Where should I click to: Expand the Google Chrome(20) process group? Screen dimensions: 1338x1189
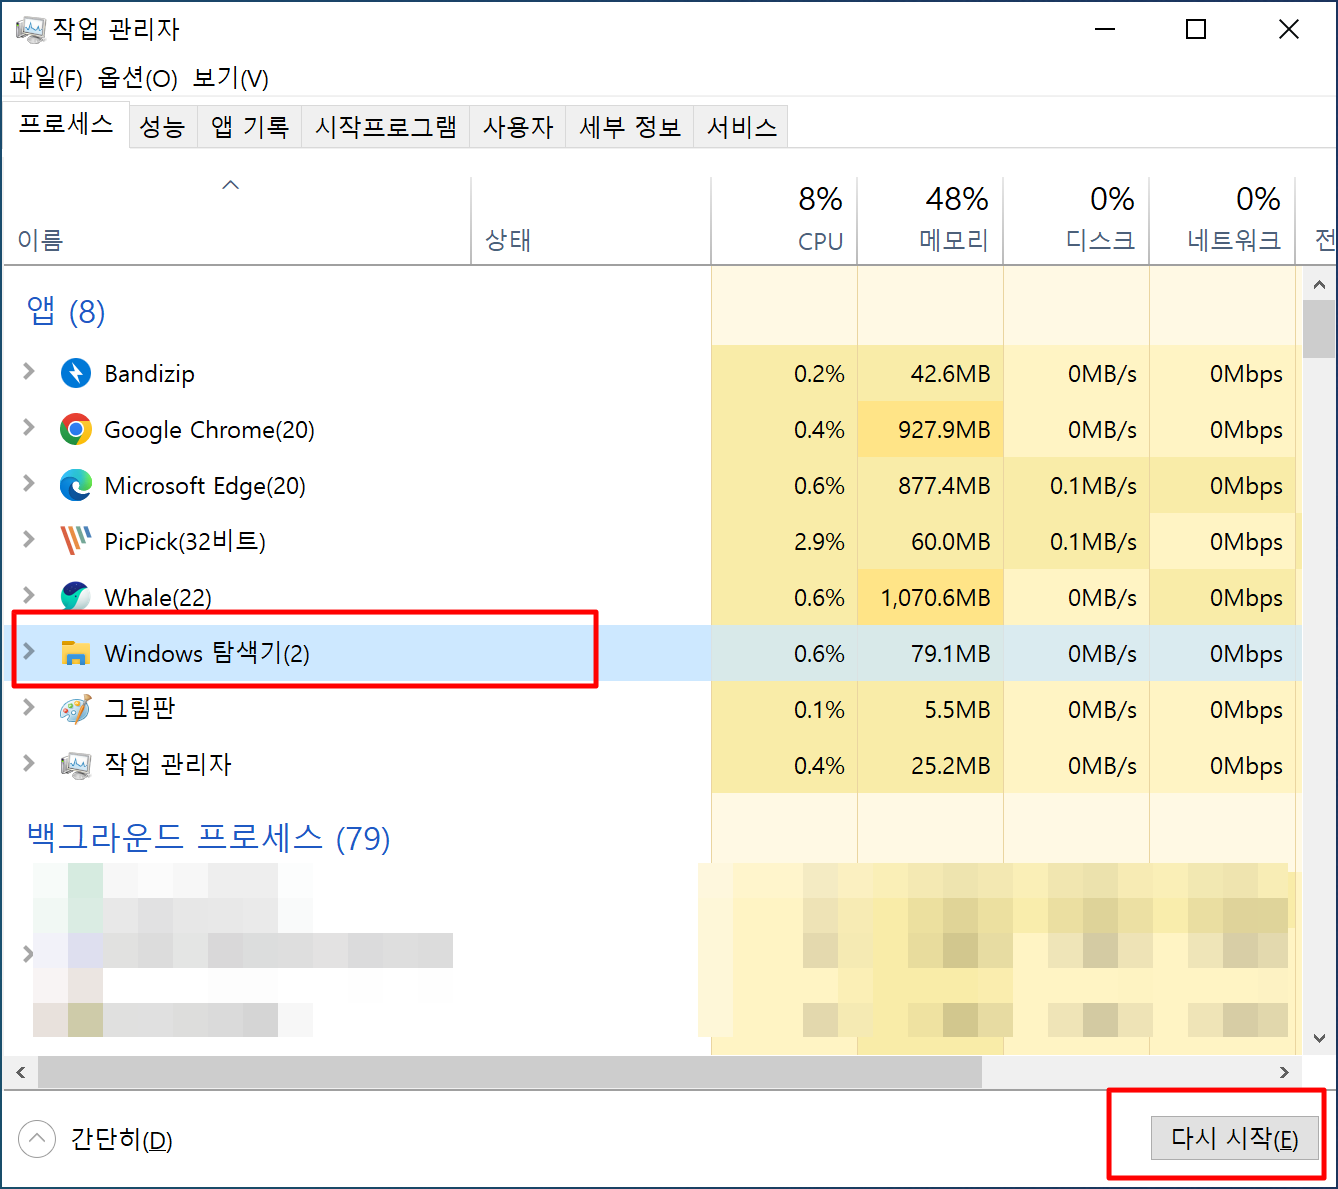click(x=29, y=428)
